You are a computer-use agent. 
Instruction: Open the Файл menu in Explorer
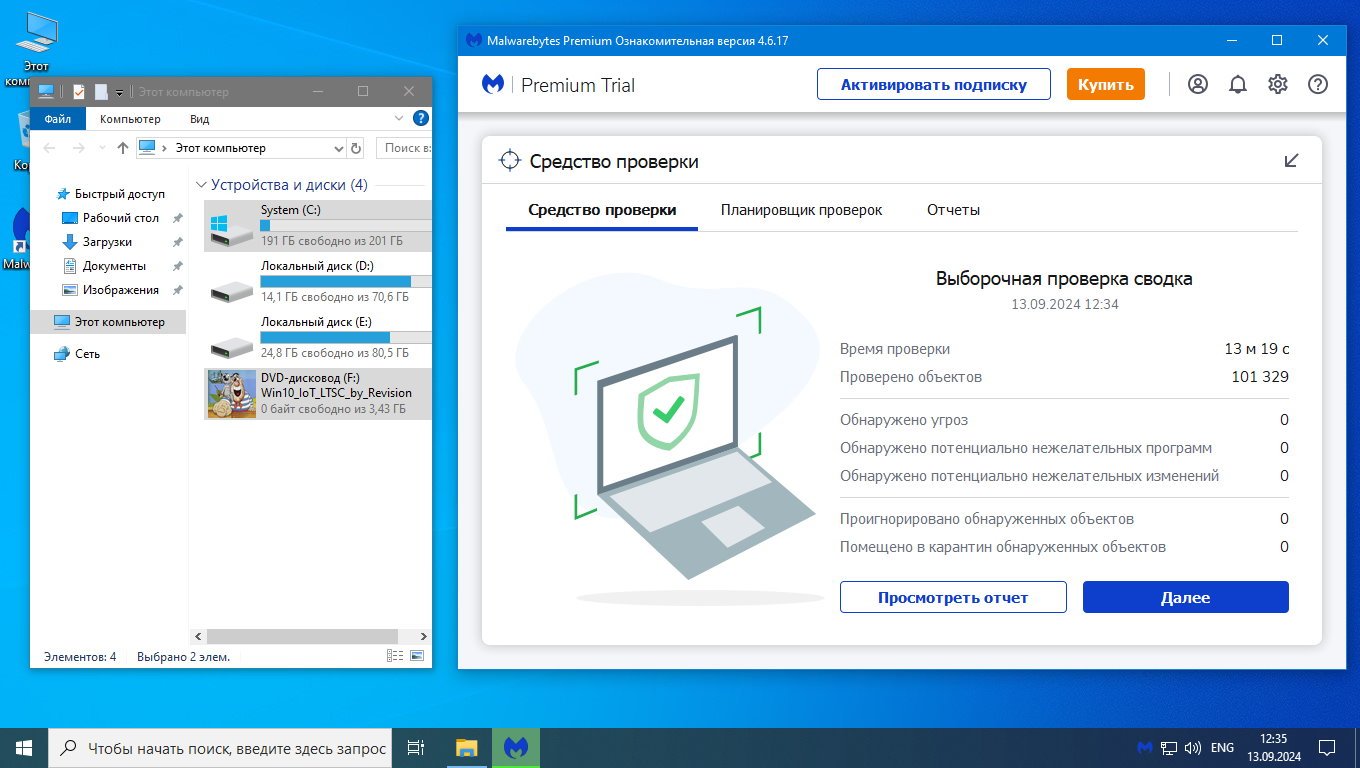[58, 119]
